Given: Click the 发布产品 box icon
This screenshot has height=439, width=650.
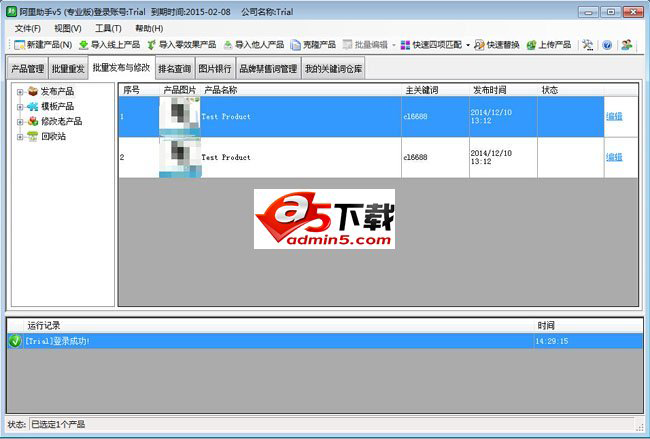Looking at the screenshot, I should tap(33, 91).
